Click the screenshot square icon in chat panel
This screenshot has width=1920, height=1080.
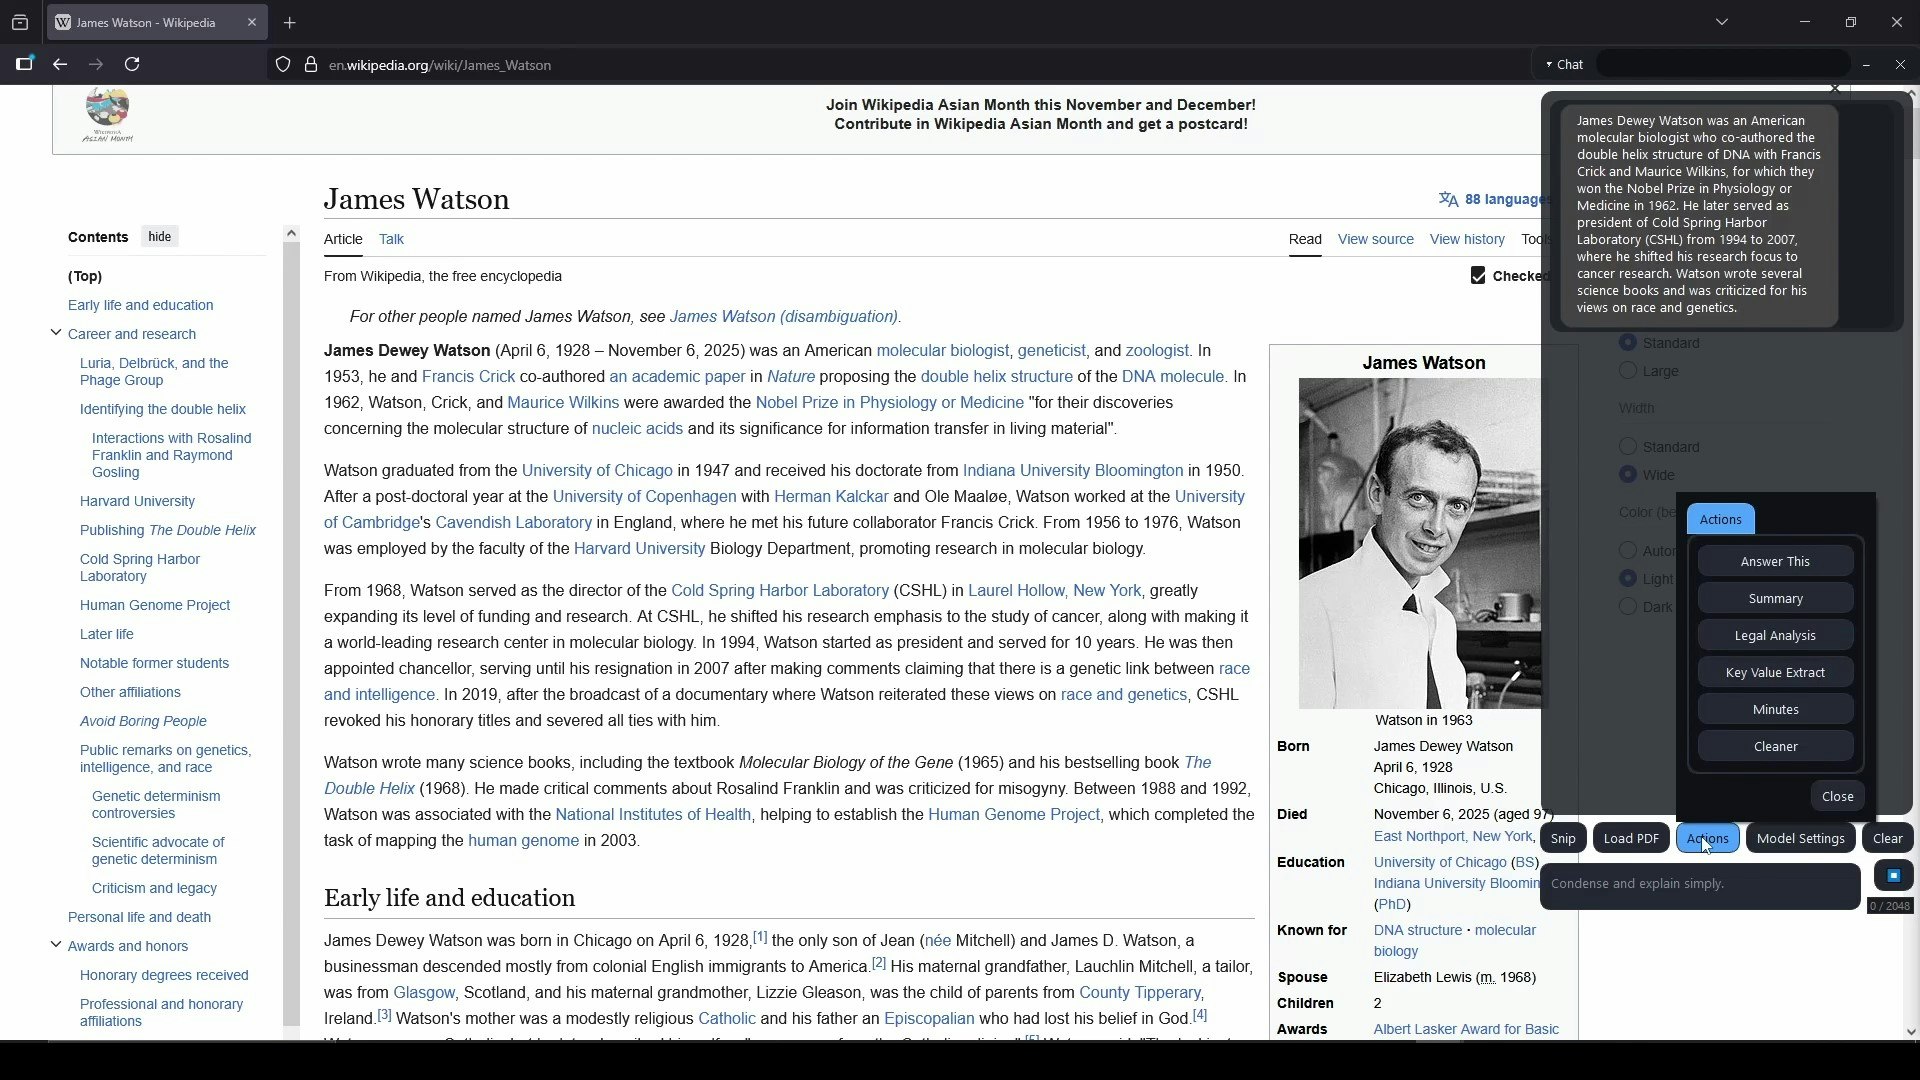1893,875
